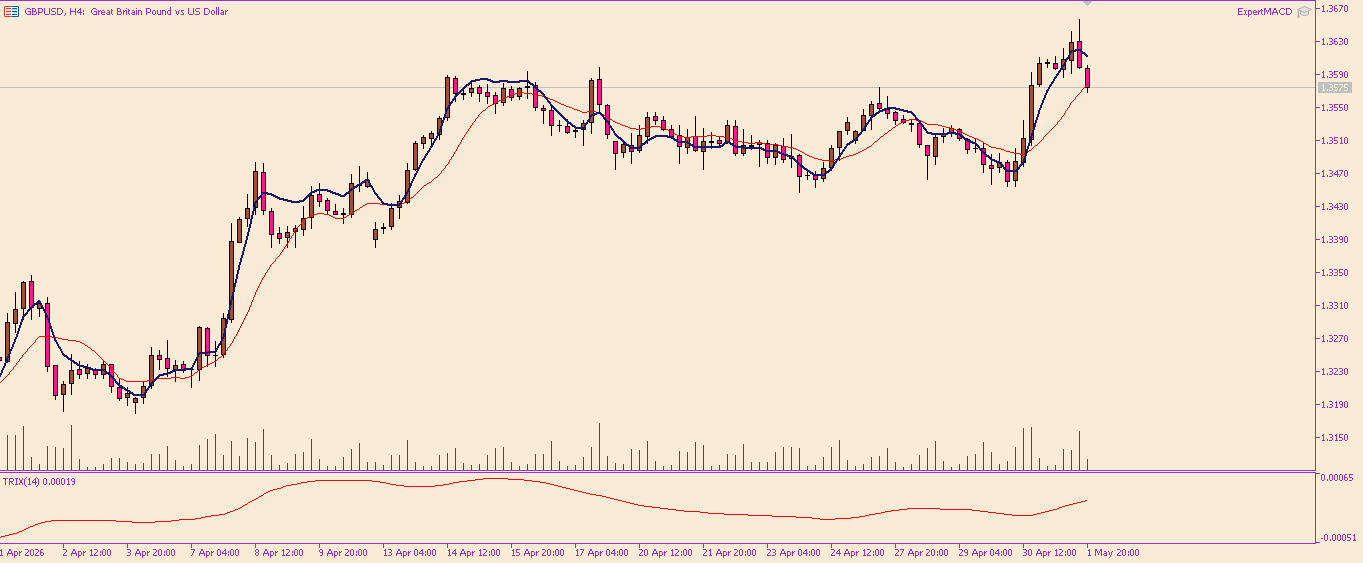The image size is (1363, 563).
Task: Click the 1.3230 price axis value
Action: 1334,372
